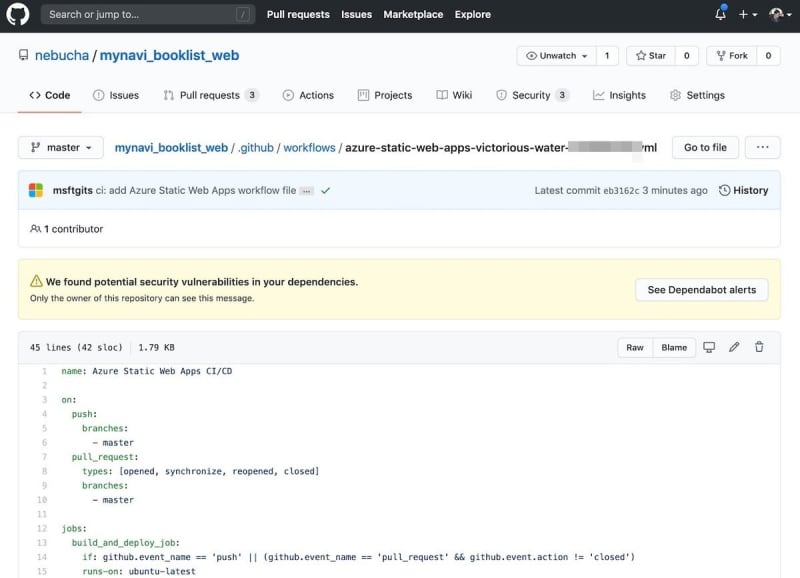Click 'name: Azure Static Web Apps CI/CD' line
The height and width of the screenshot is (578, 800).
pyautogui.click(x=146, y=371)
